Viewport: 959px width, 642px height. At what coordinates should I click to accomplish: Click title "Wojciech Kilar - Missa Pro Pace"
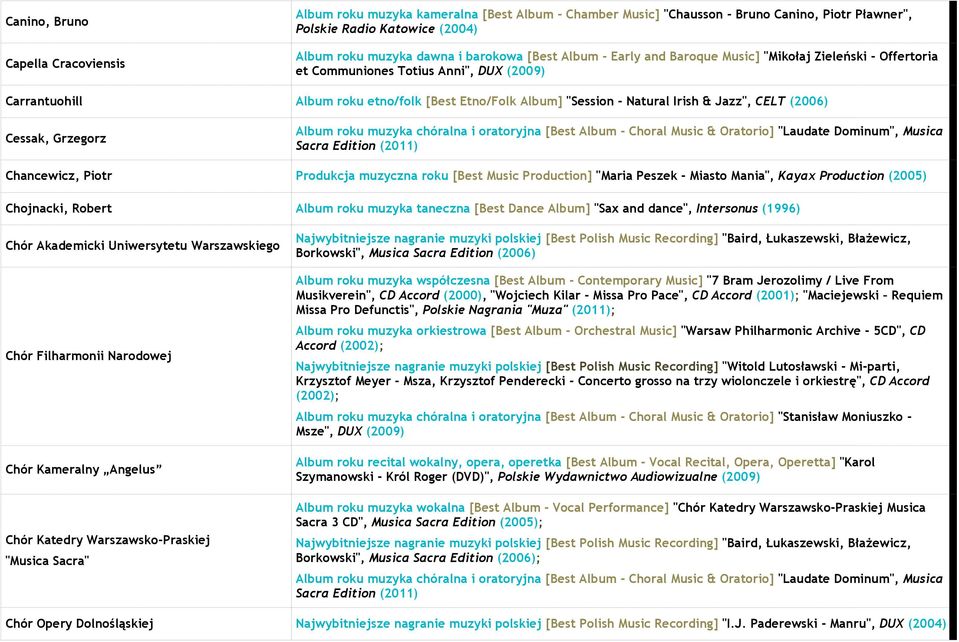tap(587, 295)
